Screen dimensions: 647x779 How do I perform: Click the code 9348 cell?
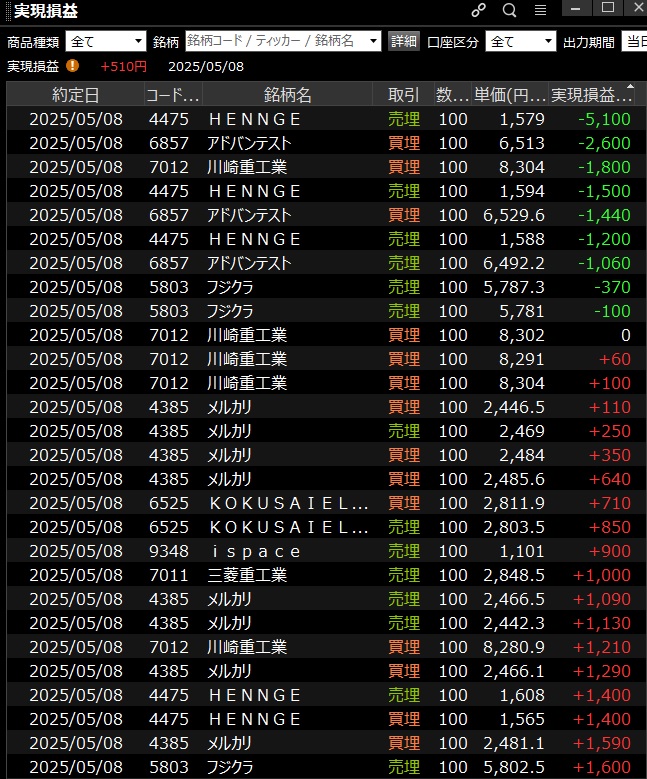tap(169, 551)
